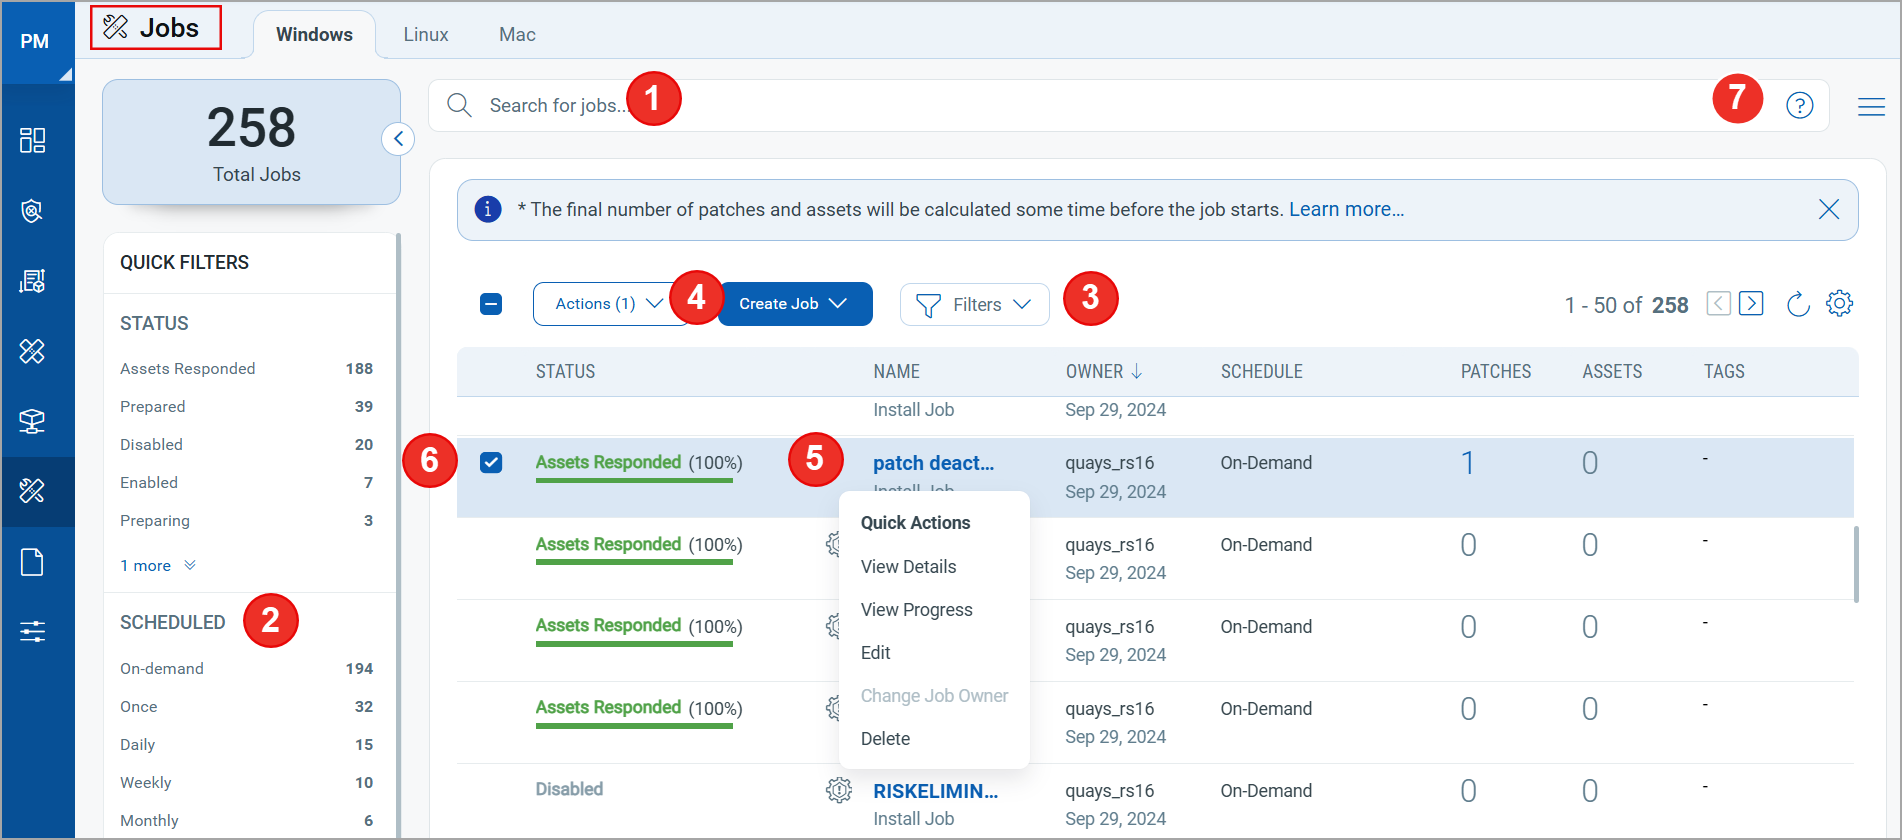Refresh the jobs list

coord(1798,304)
